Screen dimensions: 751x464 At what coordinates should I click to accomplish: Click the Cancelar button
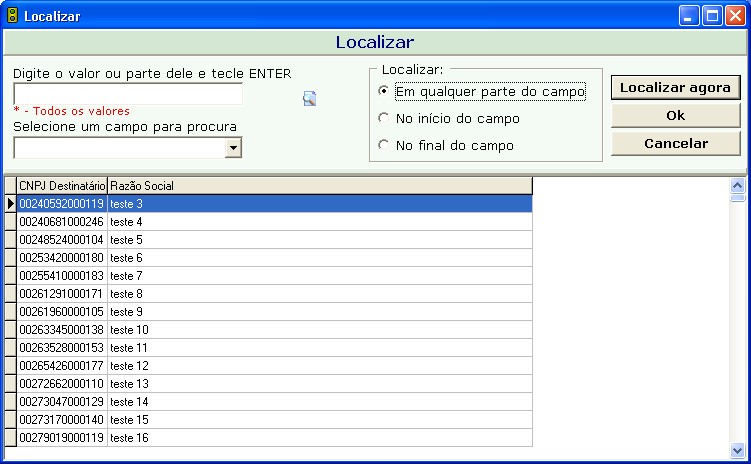675,144
